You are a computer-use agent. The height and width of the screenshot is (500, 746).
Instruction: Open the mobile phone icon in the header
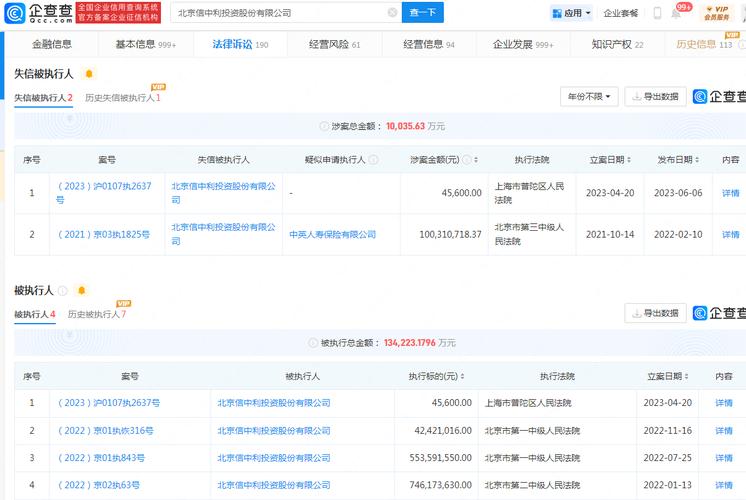tap(658, 13)
